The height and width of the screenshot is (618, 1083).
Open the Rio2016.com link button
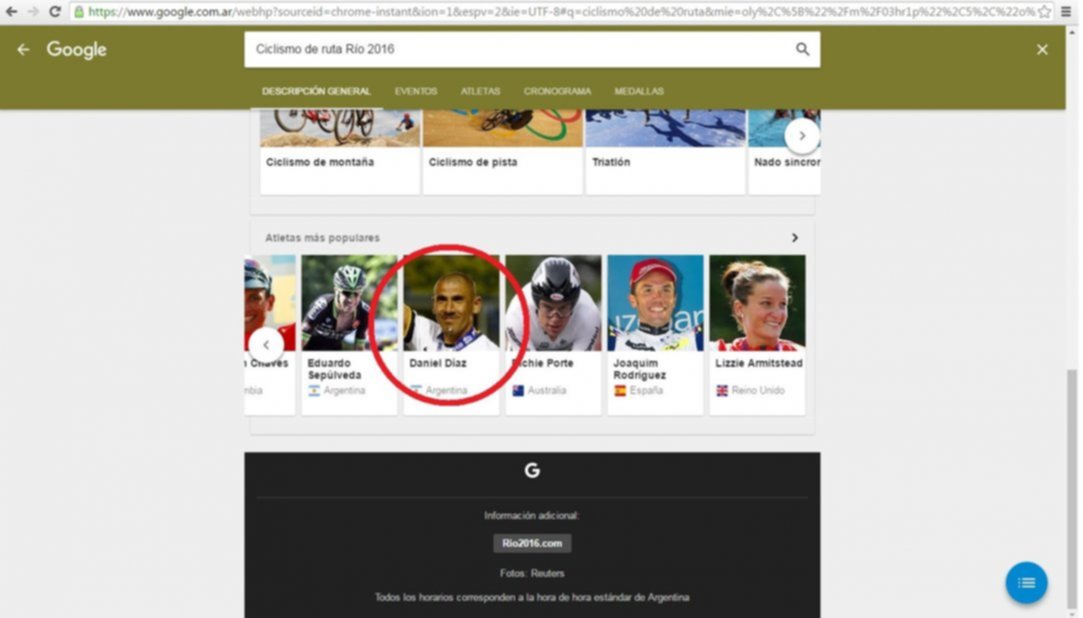click(532, 543)
